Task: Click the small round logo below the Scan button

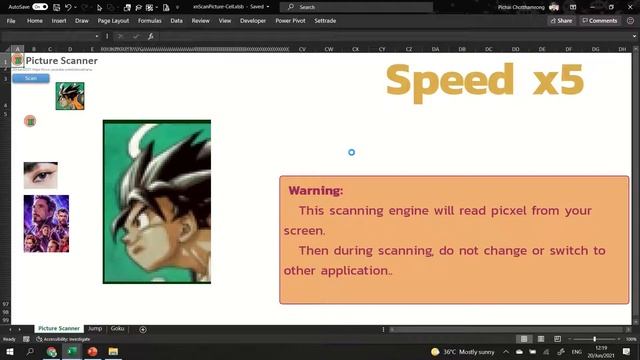Action: 30,121
